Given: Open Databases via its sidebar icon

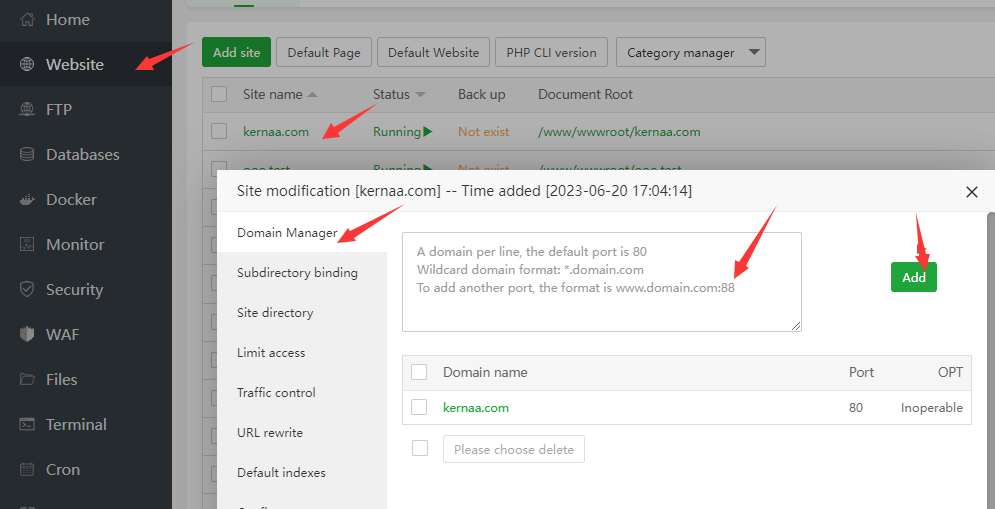Looking at the screenshot, I should point(28,155).
